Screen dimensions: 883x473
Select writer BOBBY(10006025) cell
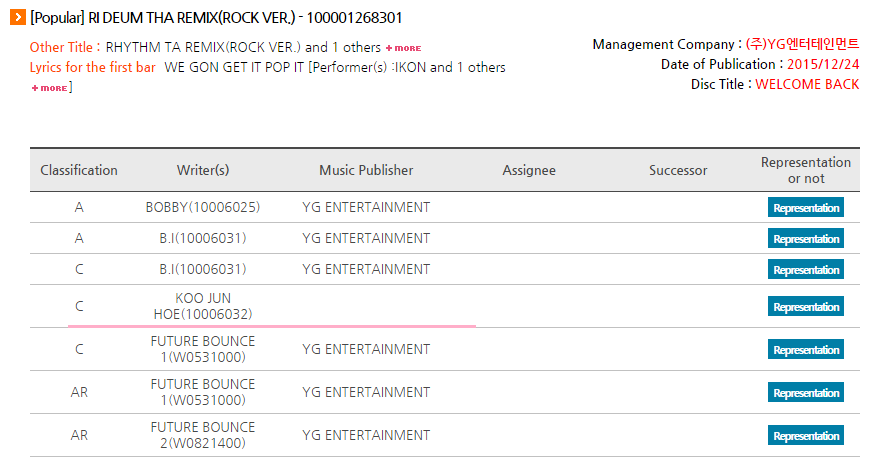pyautogui.click(x=203, y=207)
